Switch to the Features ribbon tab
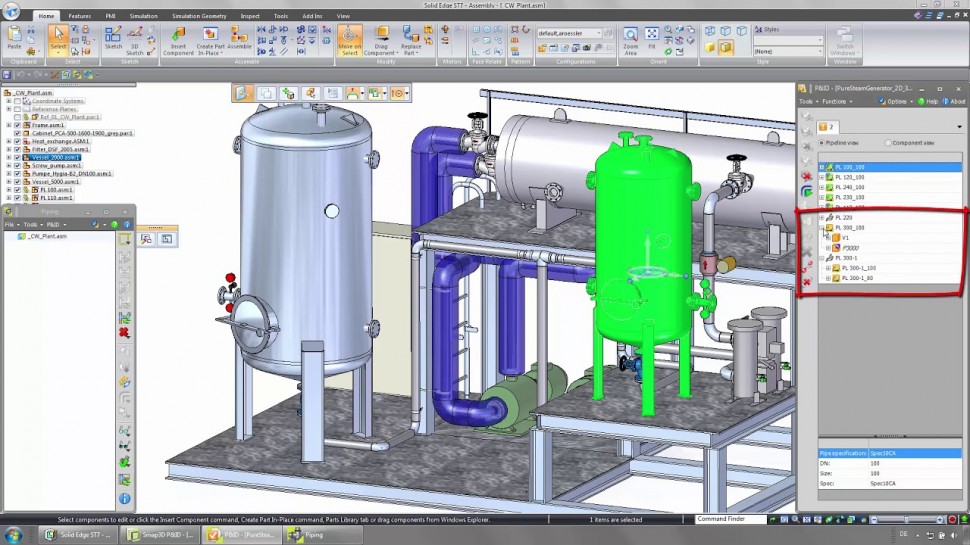This screenshot has height=545, width=970. [79, 16]
